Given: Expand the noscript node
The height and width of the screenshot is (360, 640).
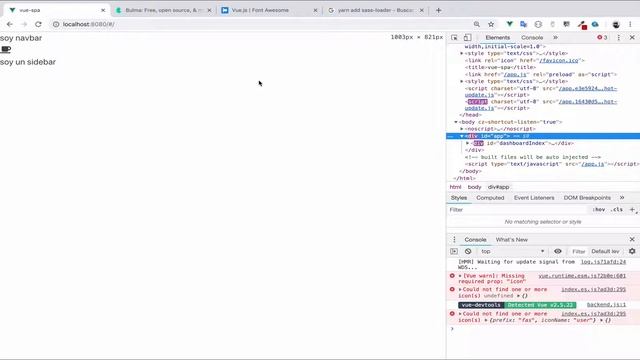Looking at the screenshot, I should pyautogui.click(x=462, y=129).
